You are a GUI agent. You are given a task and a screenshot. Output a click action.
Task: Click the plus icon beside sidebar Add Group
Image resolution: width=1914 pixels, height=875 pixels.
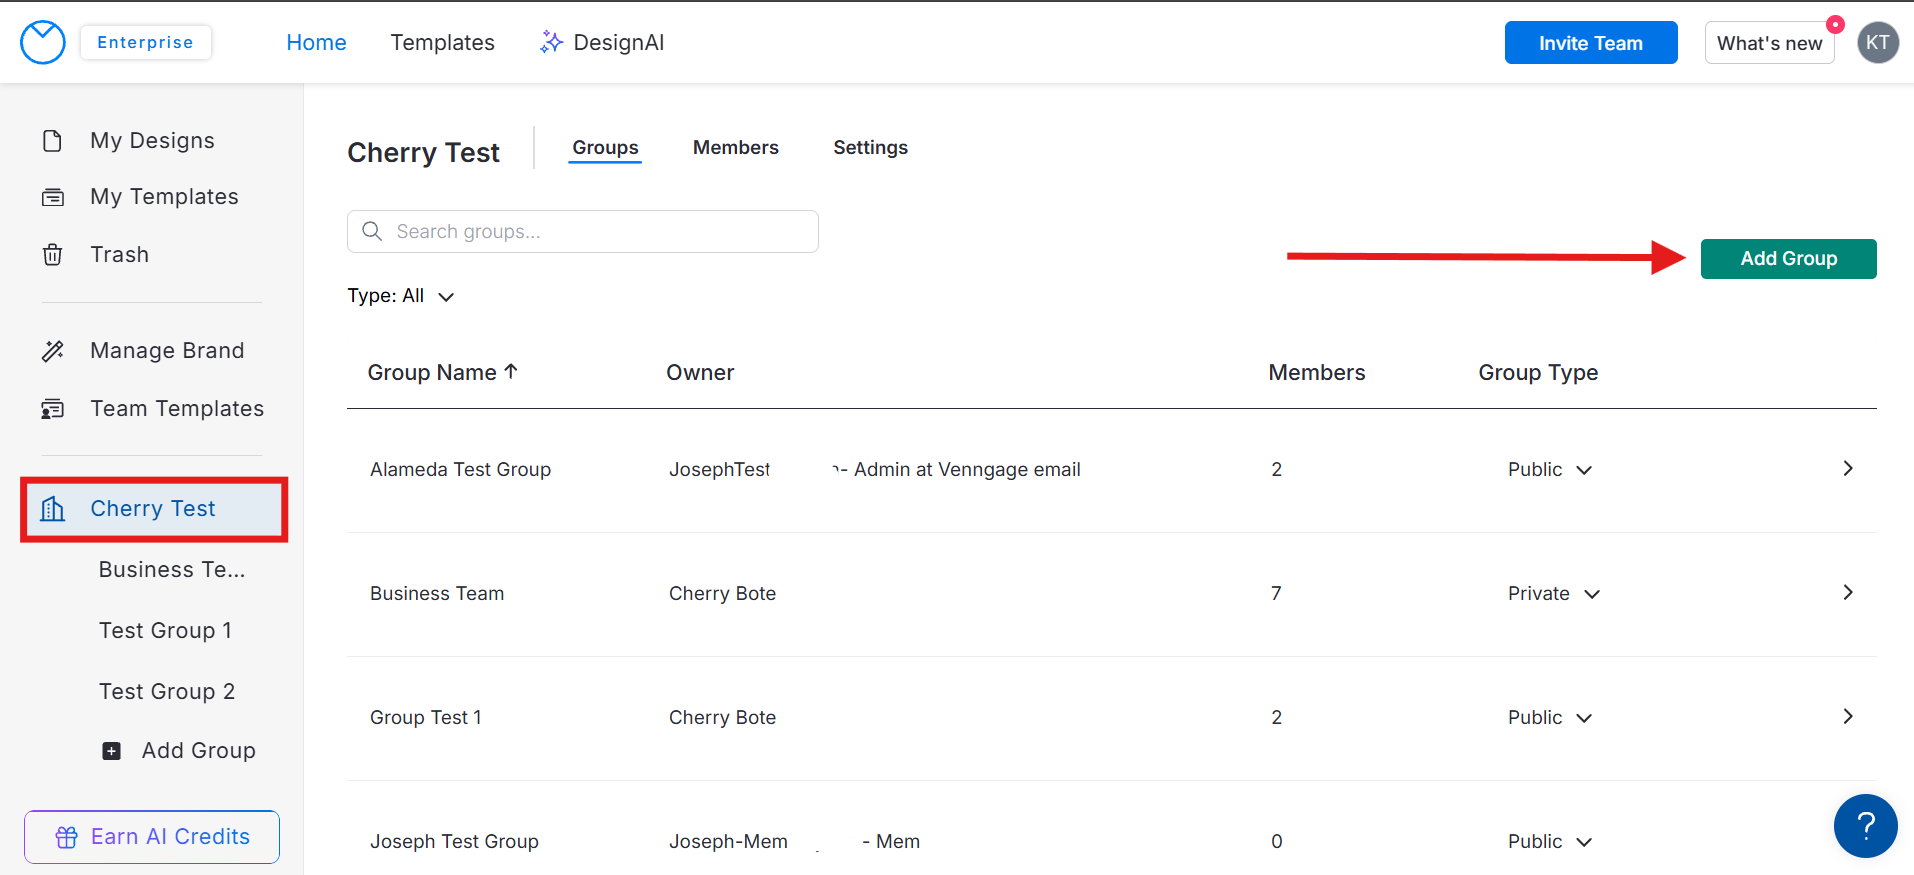tap(112, 751)
